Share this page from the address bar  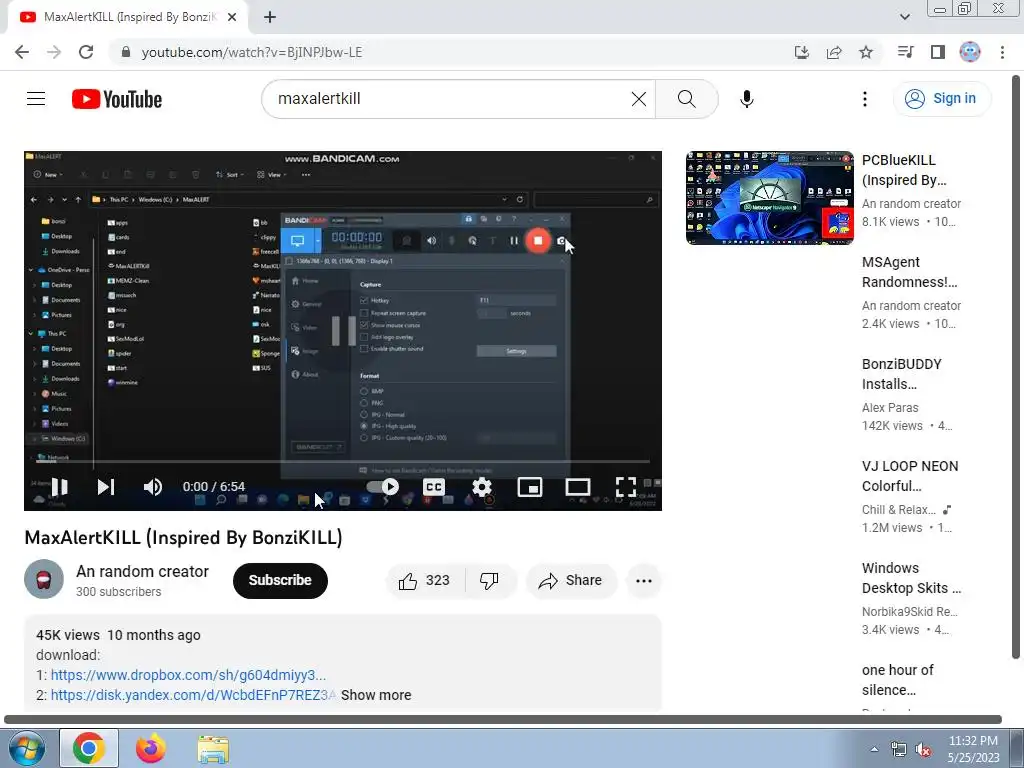[x=834, y=52]
